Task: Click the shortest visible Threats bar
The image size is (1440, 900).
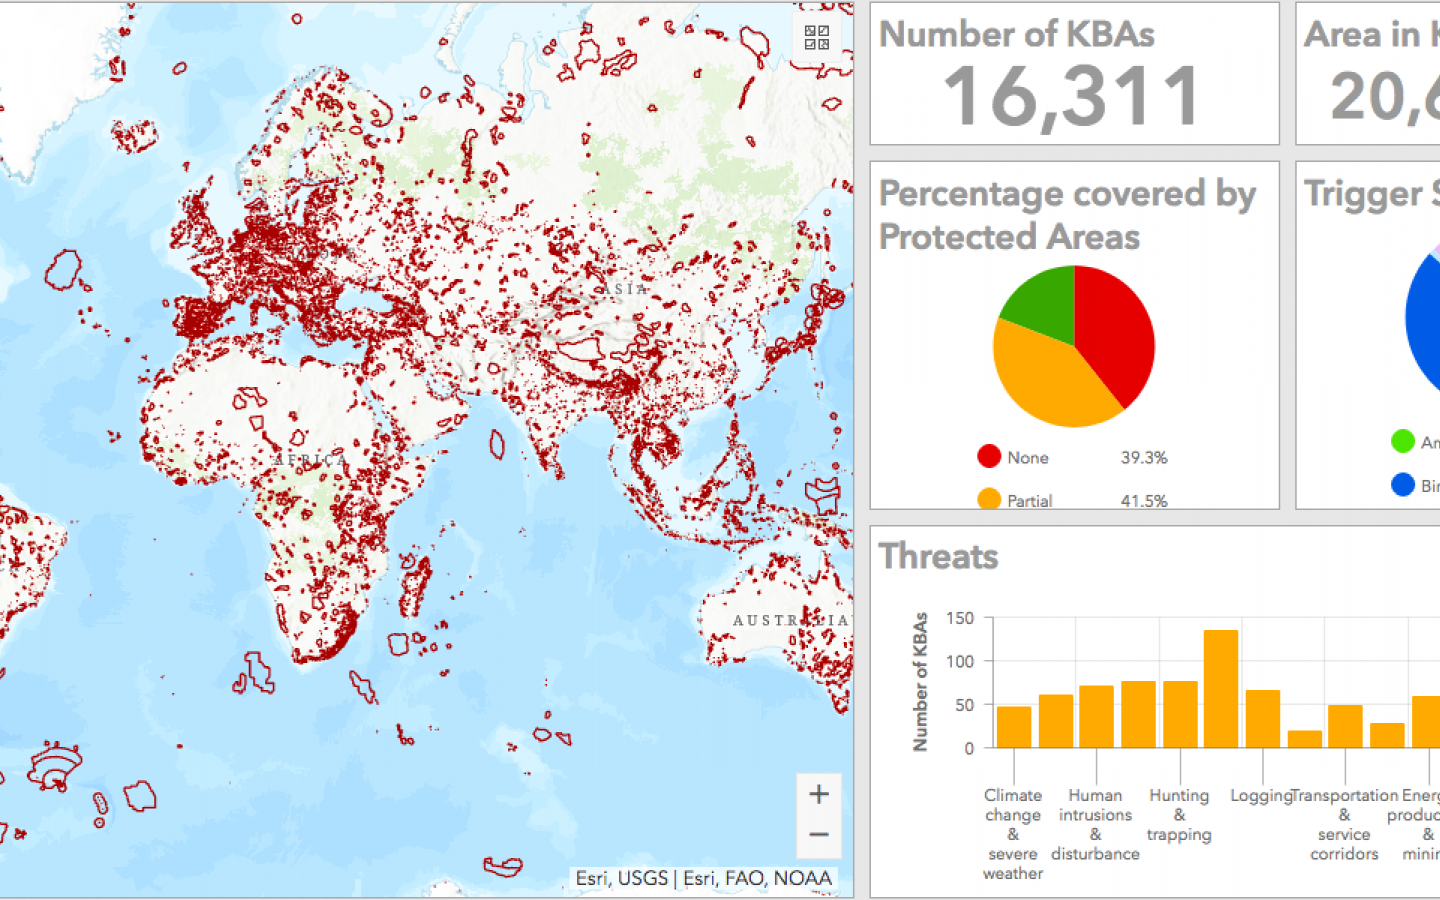Action: [1304, 739]
